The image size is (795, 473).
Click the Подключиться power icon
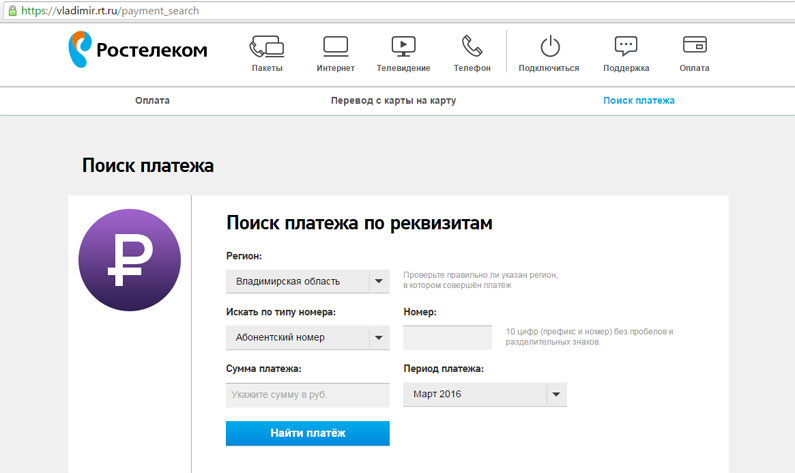click(549, 46)
